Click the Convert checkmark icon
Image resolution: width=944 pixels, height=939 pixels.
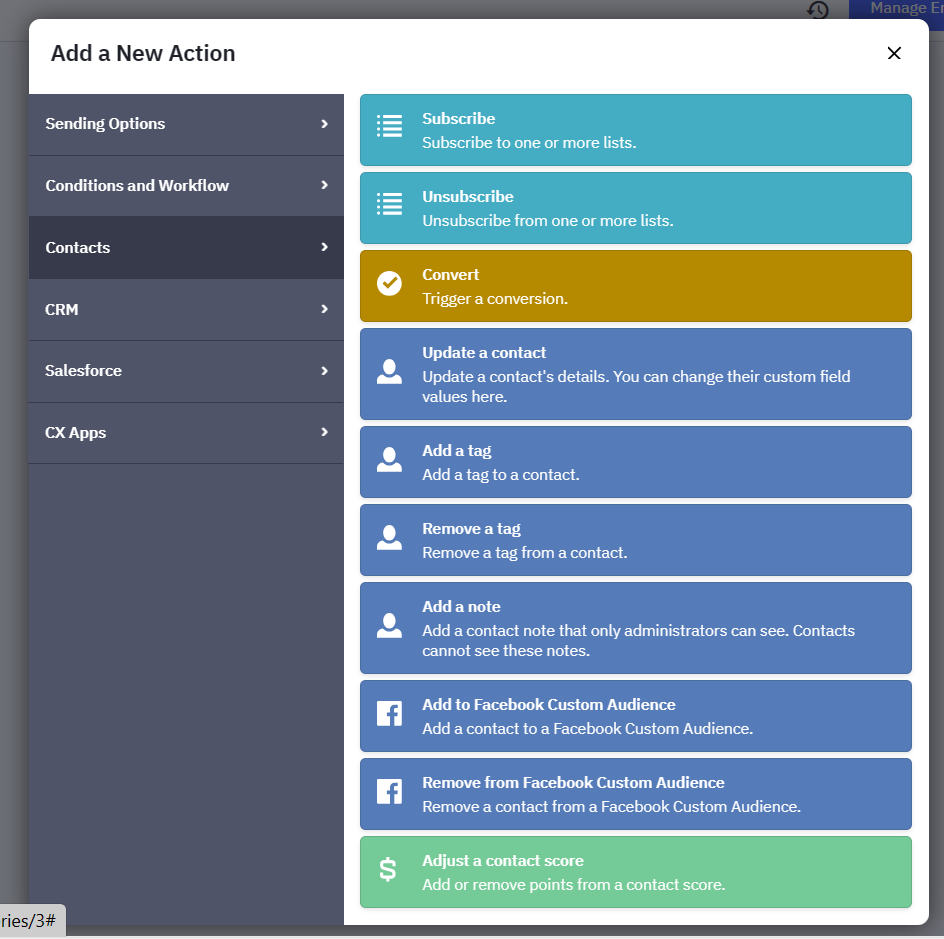pyautogui.click(x=389, y=282)
